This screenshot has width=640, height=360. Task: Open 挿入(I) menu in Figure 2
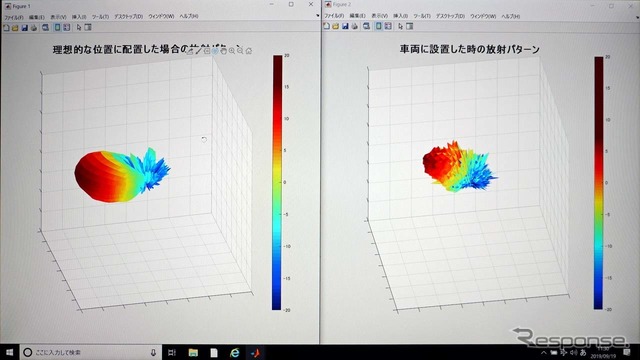pyautogui.click(x=400, y=16)
